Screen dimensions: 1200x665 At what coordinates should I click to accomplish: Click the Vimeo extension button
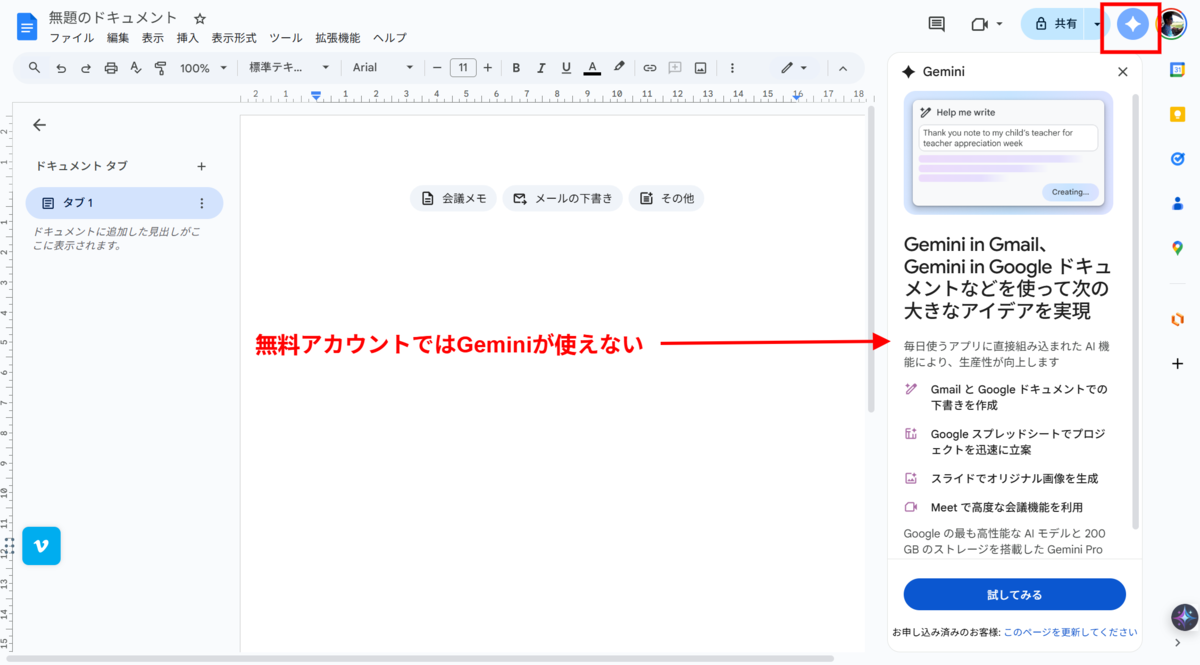[41, 545]
